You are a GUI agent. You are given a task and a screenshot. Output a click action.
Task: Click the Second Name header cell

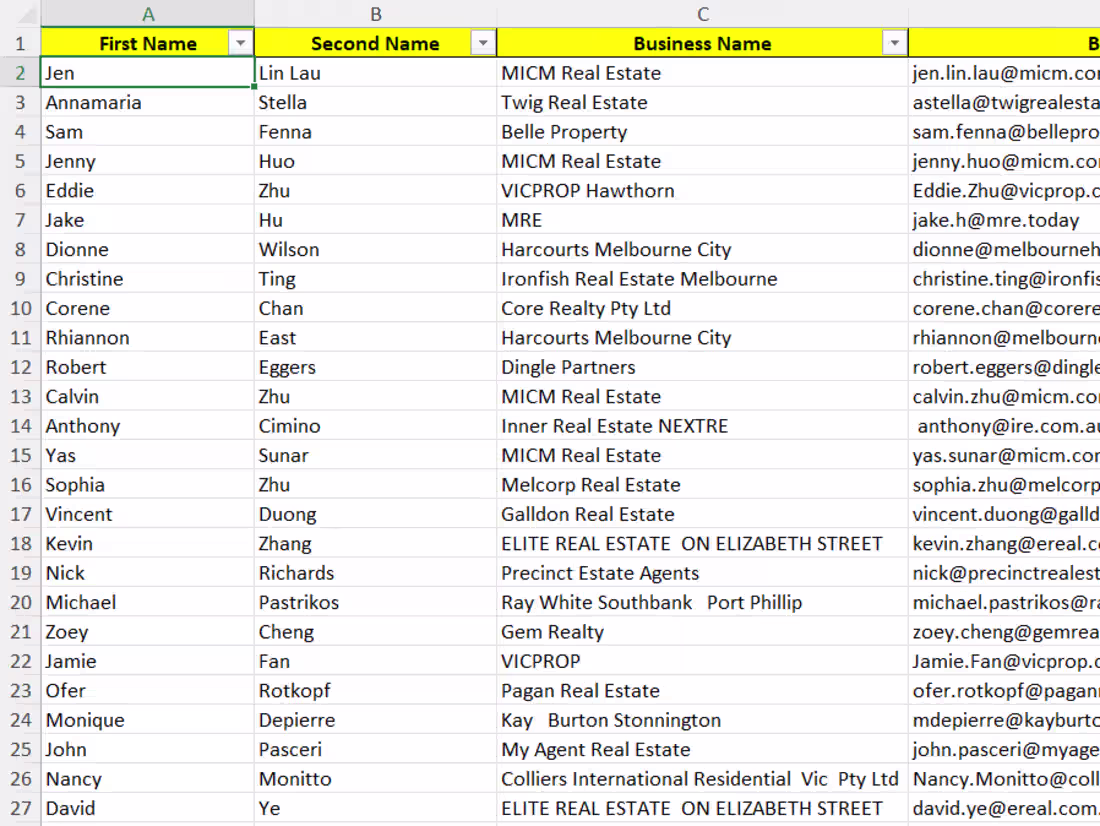[x=375, y=44]
